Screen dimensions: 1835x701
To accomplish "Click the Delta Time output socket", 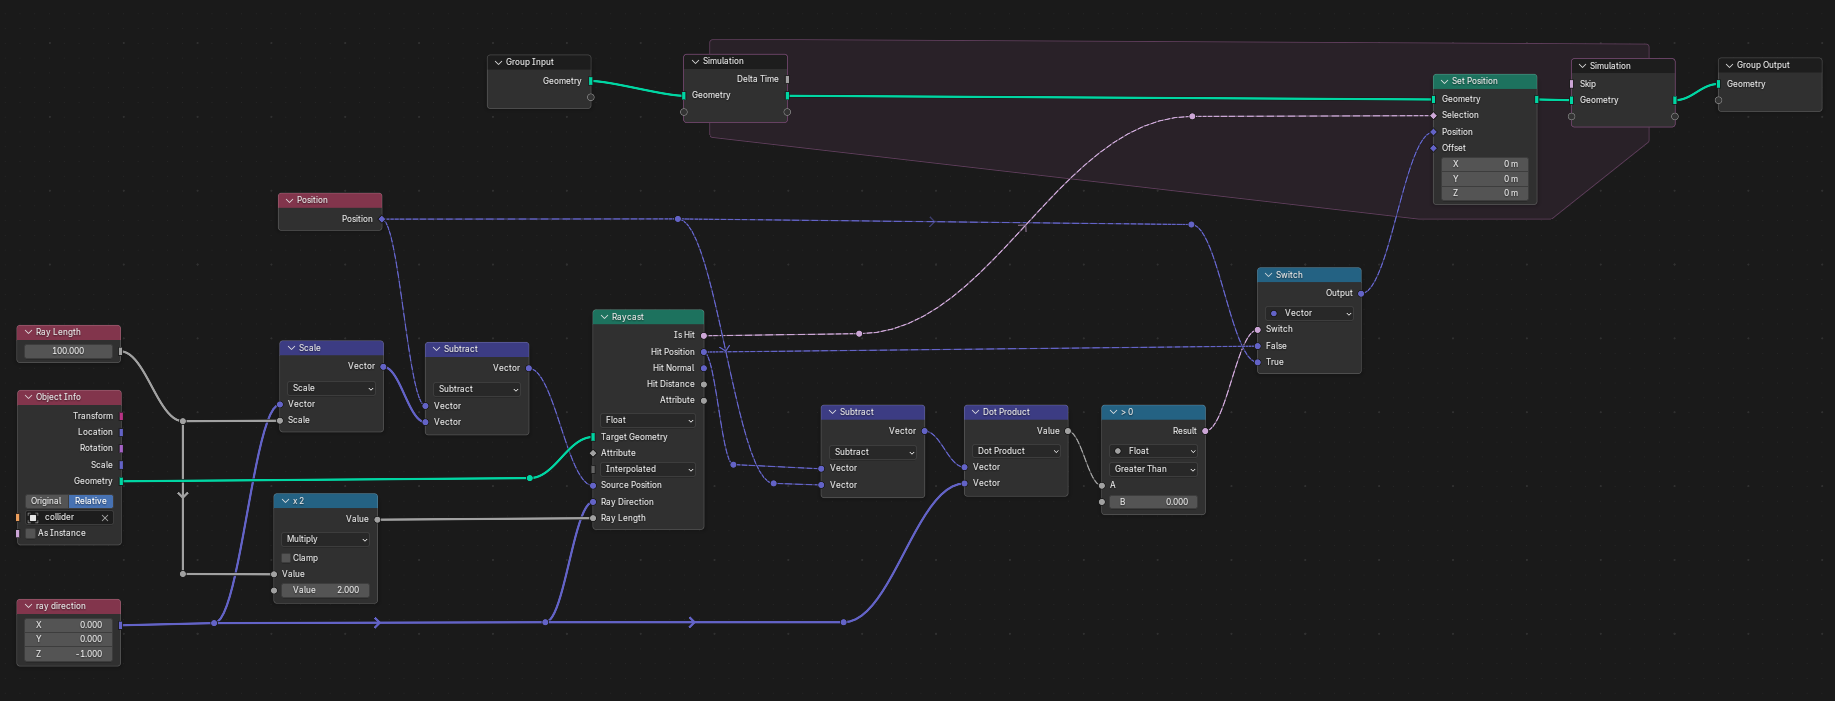I will (x=787, y=79).
